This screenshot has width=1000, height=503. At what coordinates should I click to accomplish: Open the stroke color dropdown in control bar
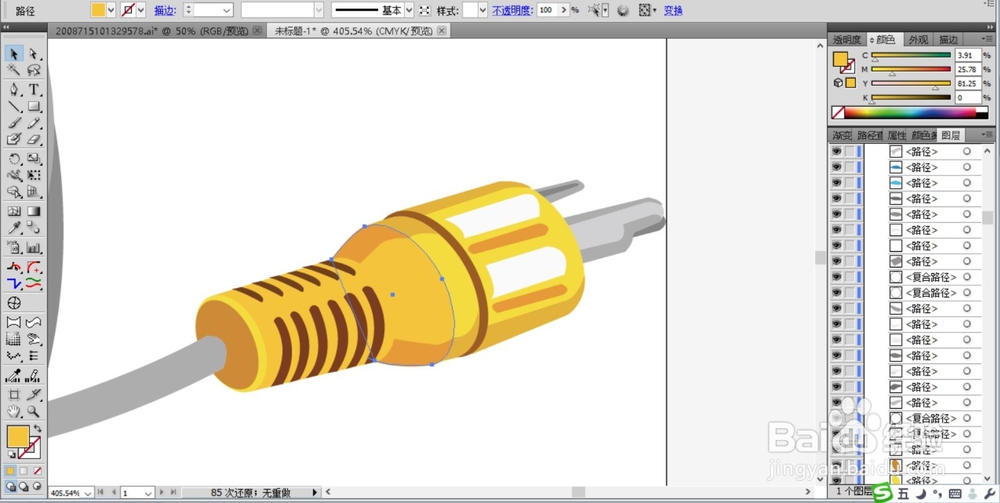(x=141, y=10)
